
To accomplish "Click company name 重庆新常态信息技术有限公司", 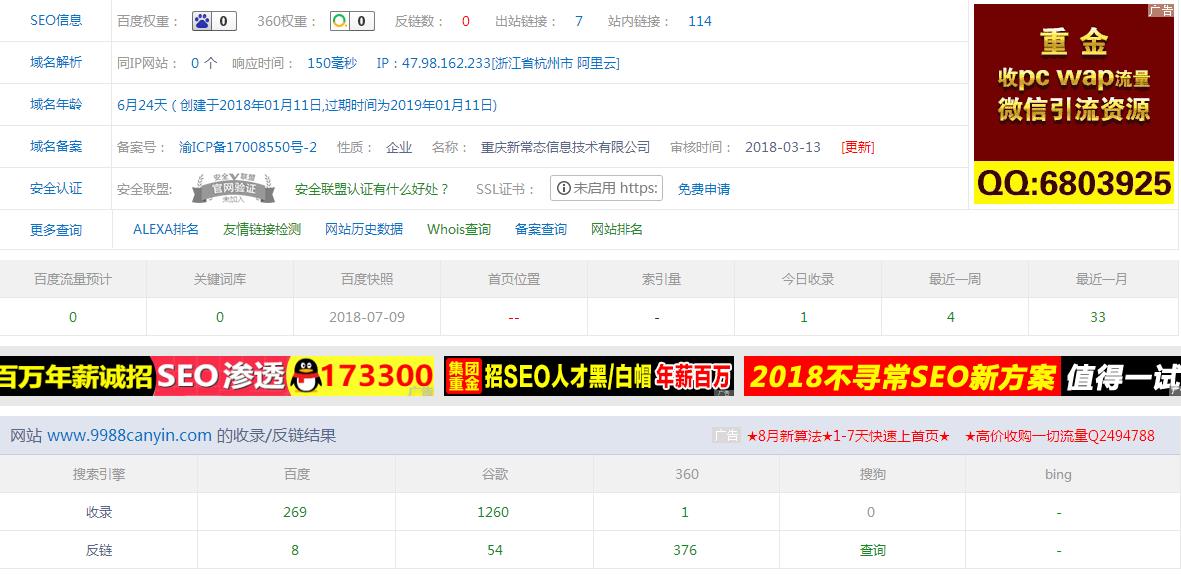I will [566, 147].
